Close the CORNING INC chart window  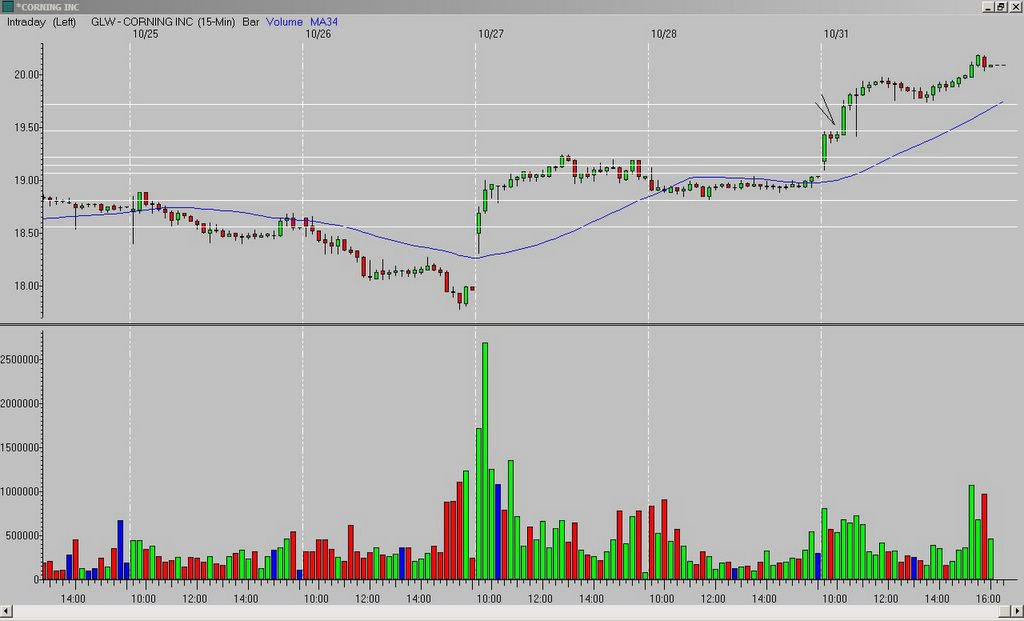(1014, 7)
